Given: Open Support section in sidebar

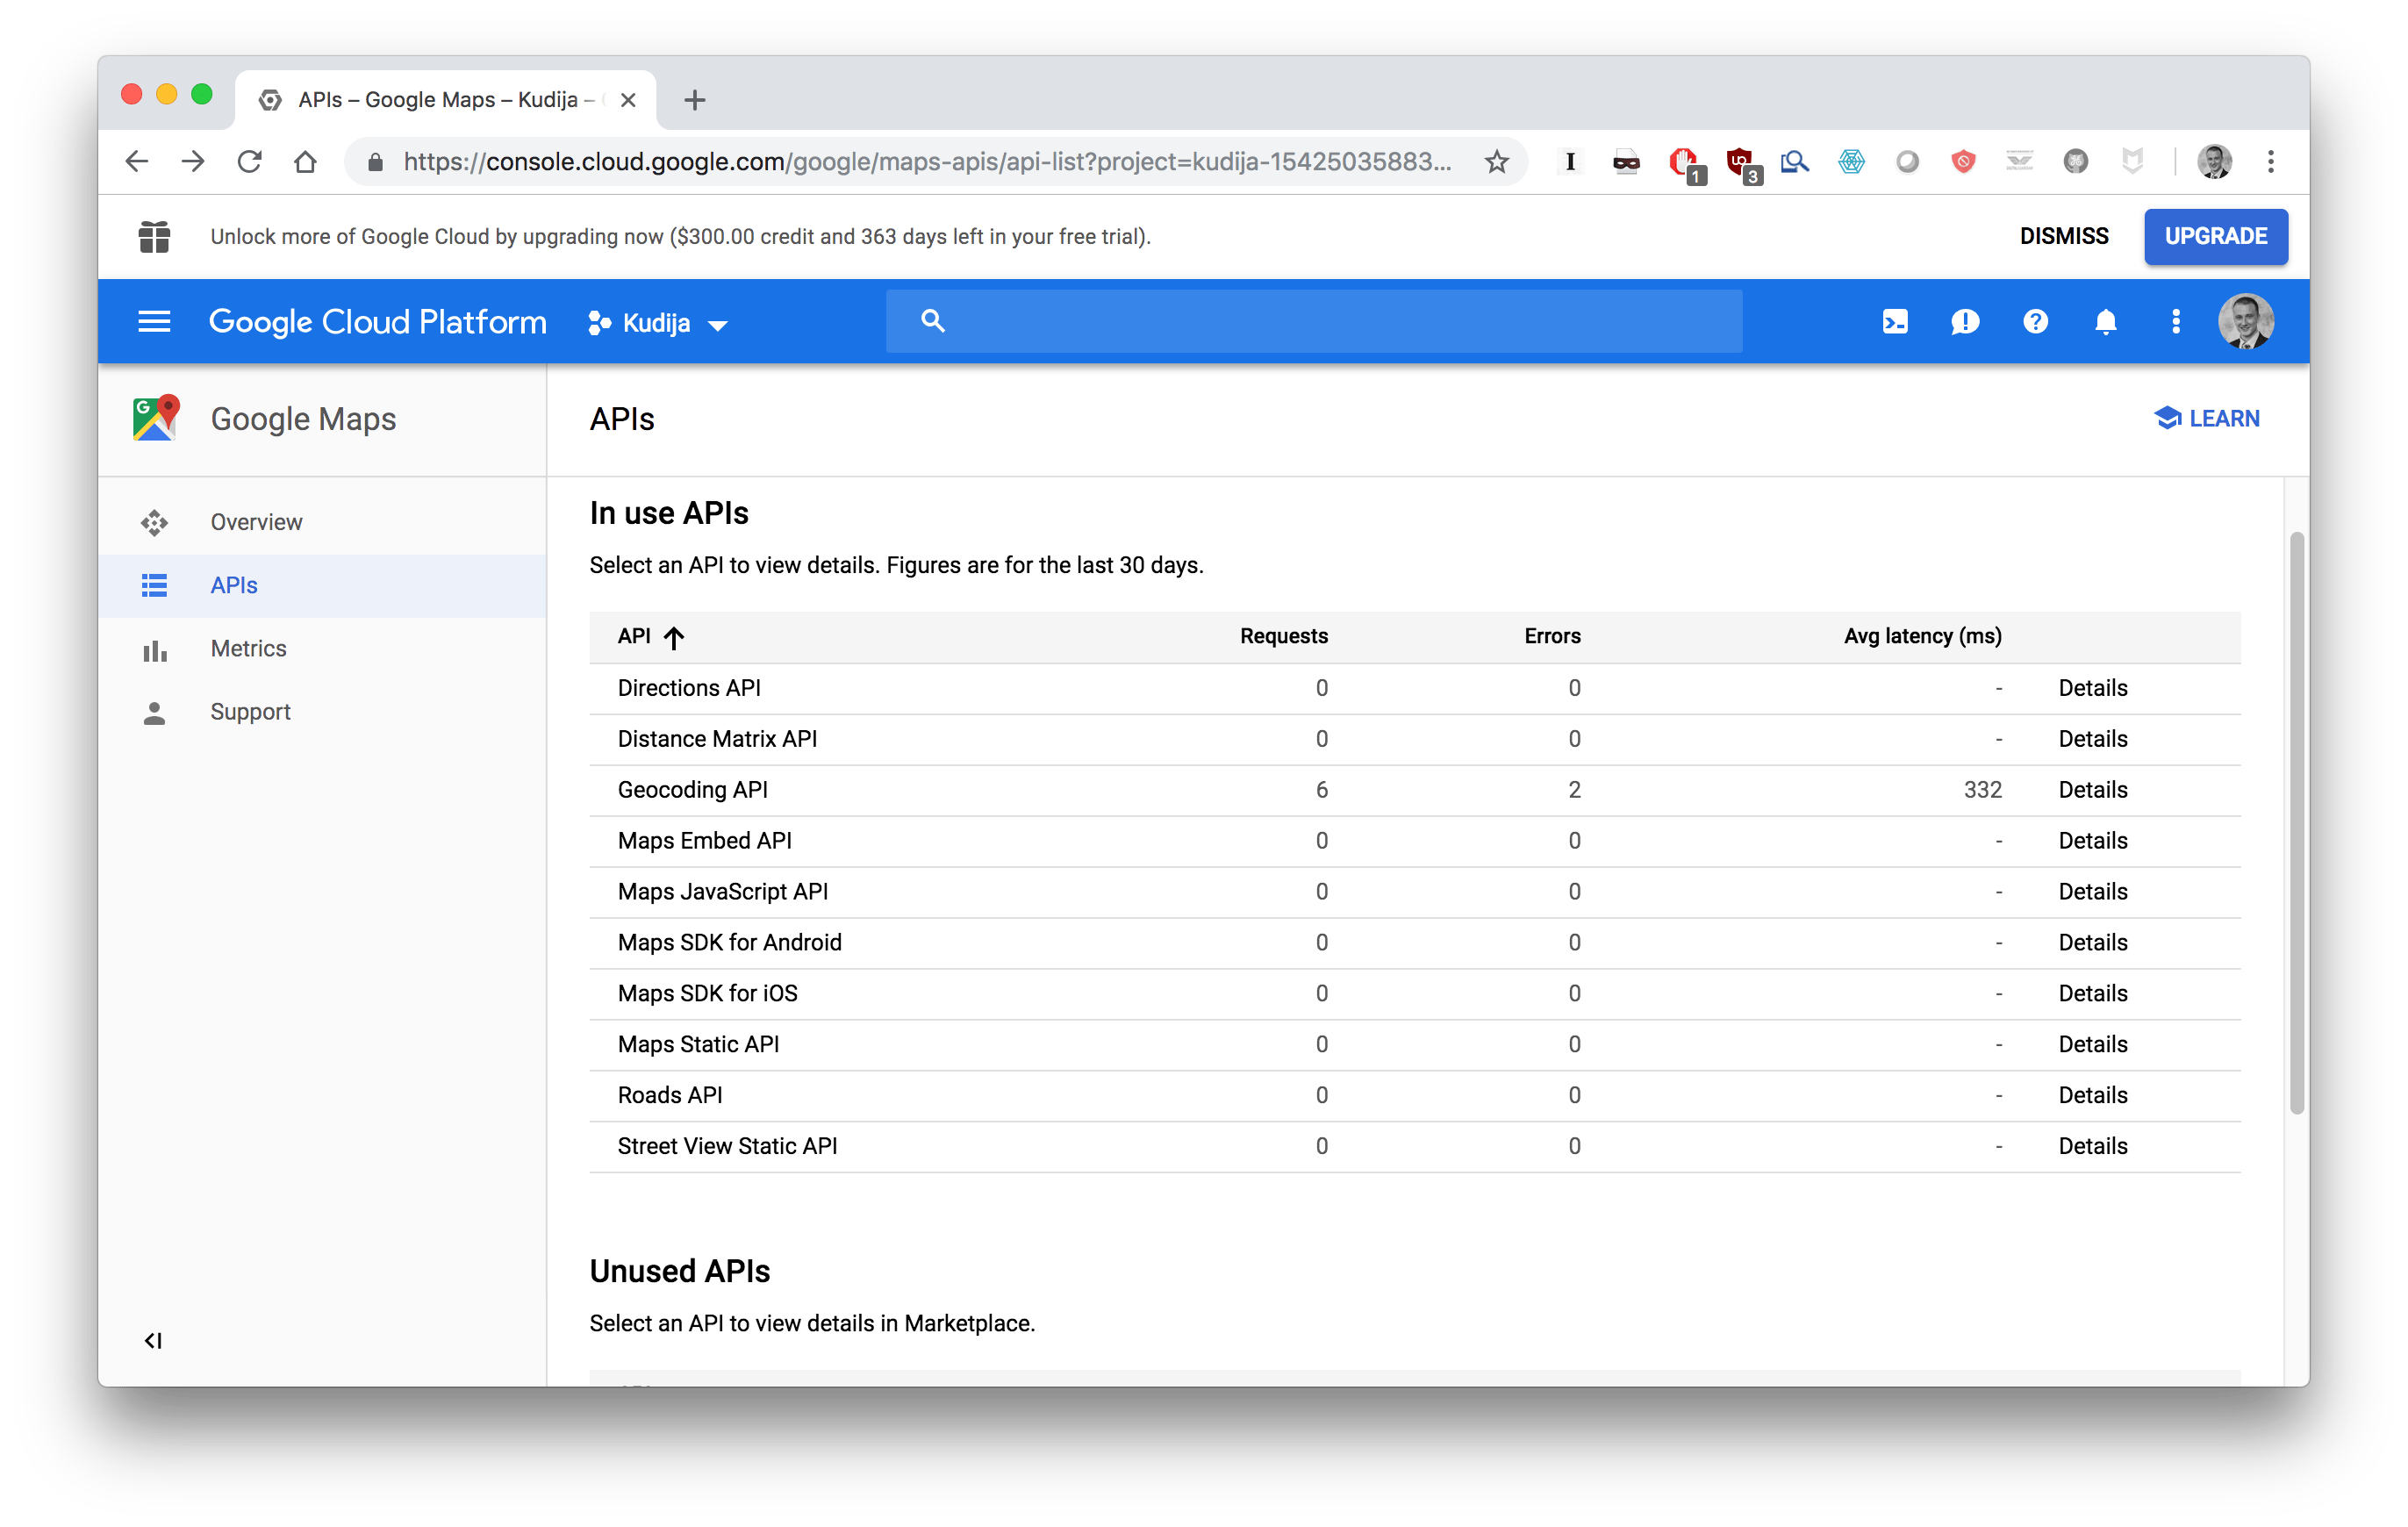Looking at the screenshot, I should [250, 712].
